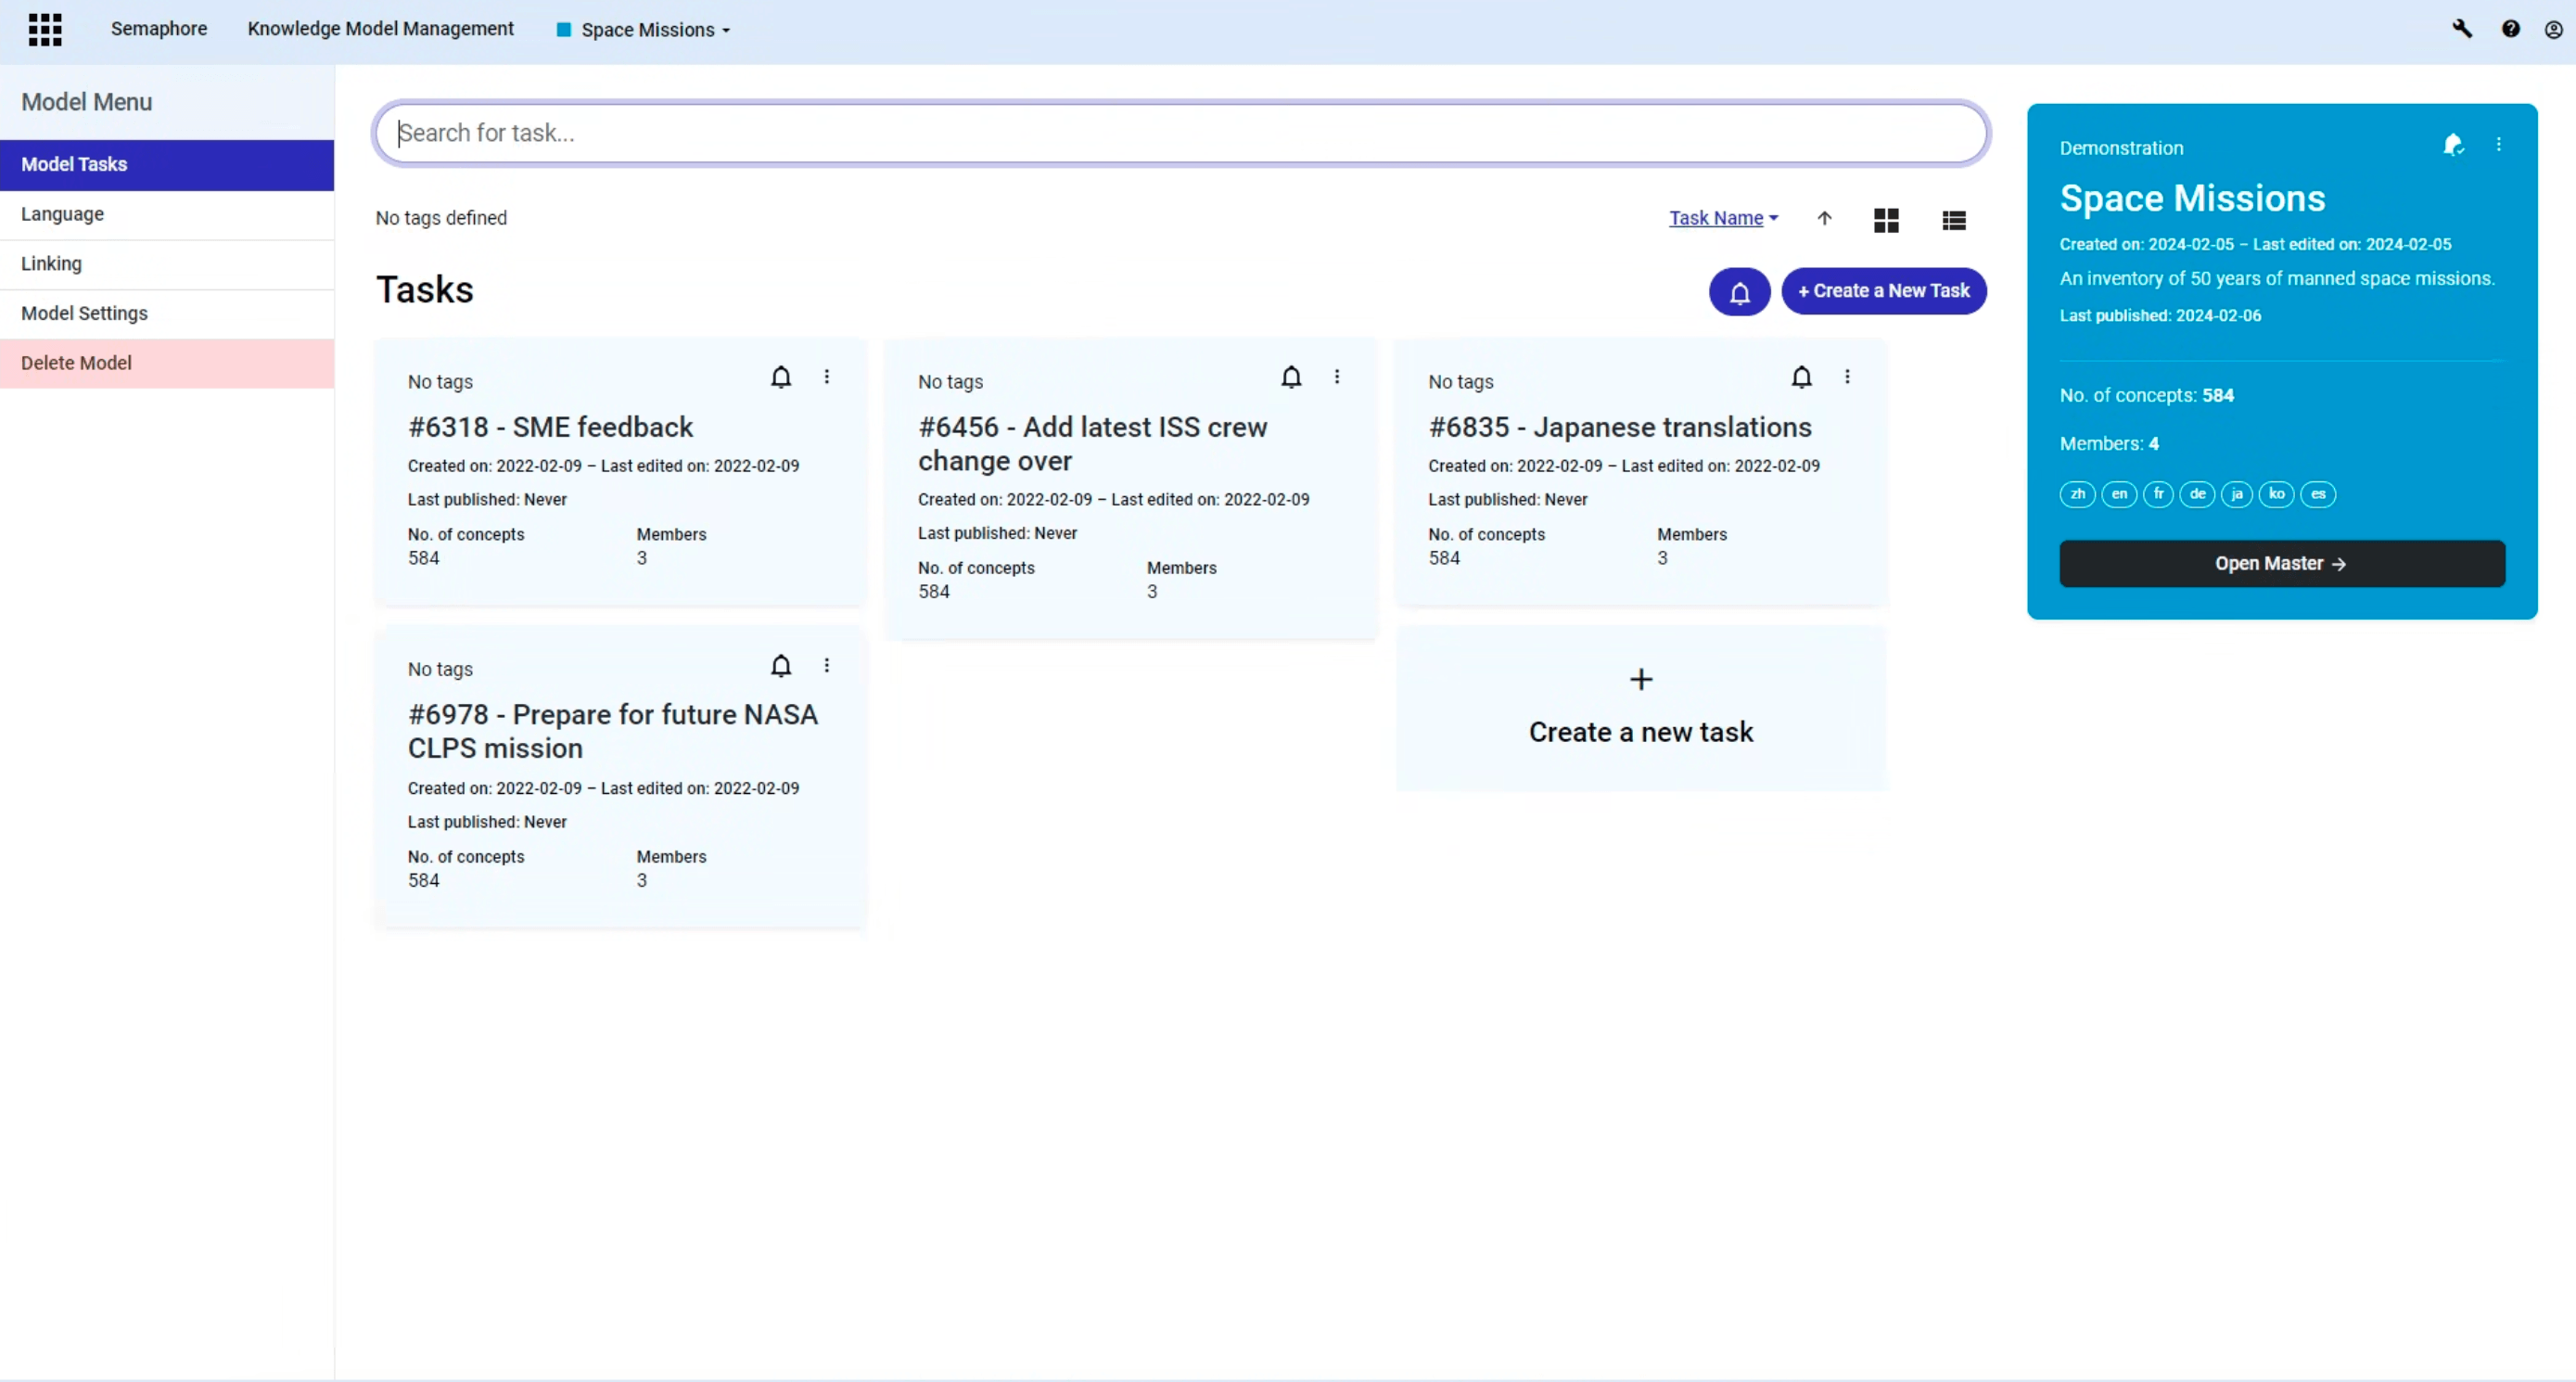Image resolution: width=2576 pixels, height=1382 pixels.
Task: Click the blue Space Missions color square
Action: pos(563,30)
